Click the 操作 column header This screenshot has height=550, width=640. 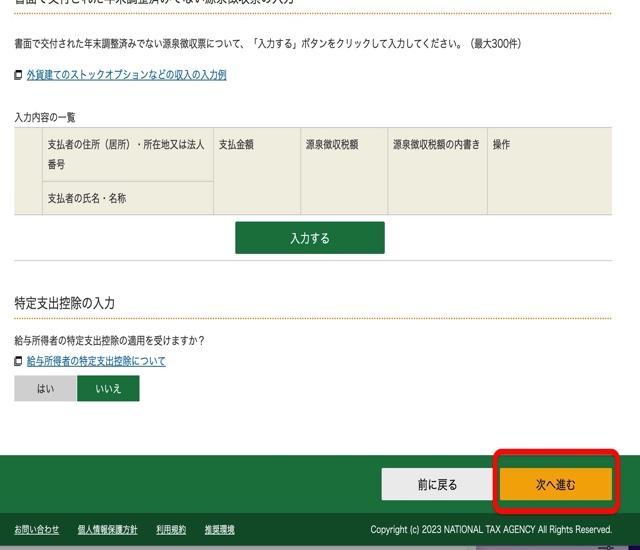(x=501, y=145)
